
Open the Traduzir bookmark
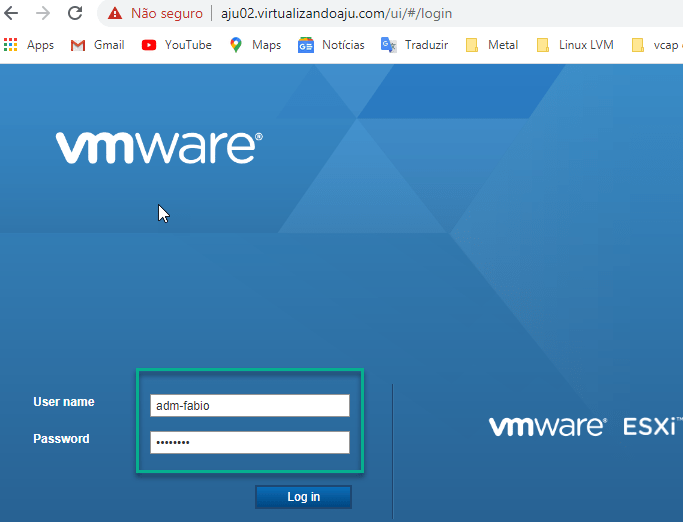415,45
